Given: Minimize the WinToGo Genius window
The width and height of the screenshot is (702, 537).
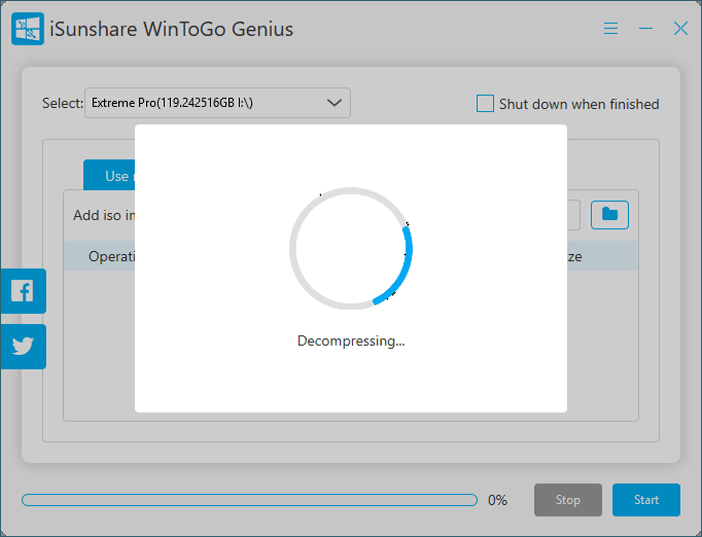Looking at the screenshot, I should pyautogui.click(x=646, y=29).
